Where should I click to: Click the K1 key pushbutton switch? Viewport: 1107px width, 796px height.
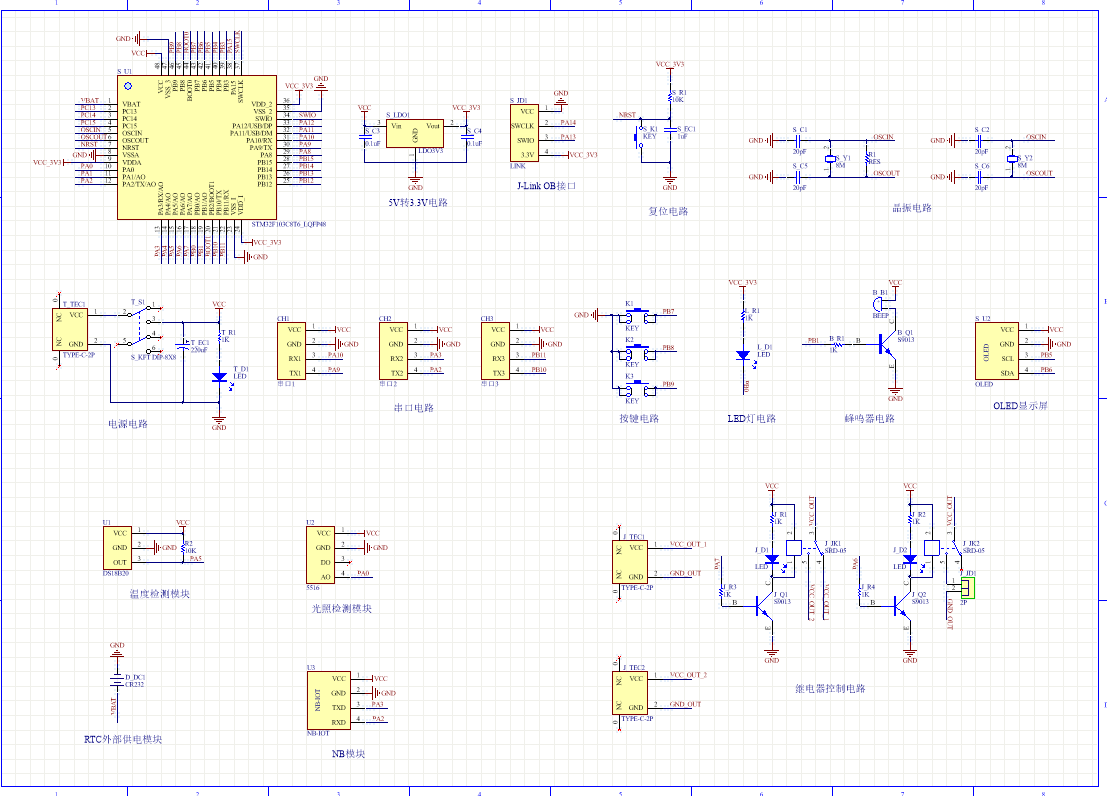634,314
